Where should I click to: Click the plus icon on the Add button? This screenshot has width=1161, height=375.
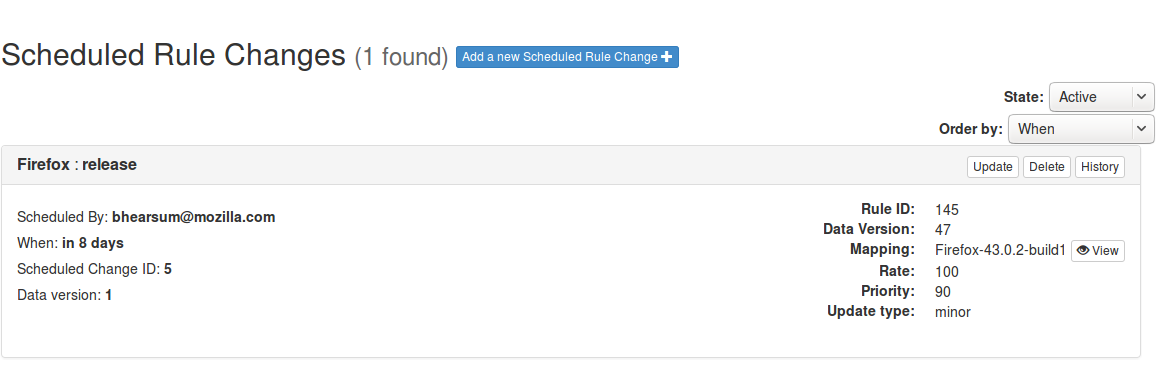click(666, 57)
